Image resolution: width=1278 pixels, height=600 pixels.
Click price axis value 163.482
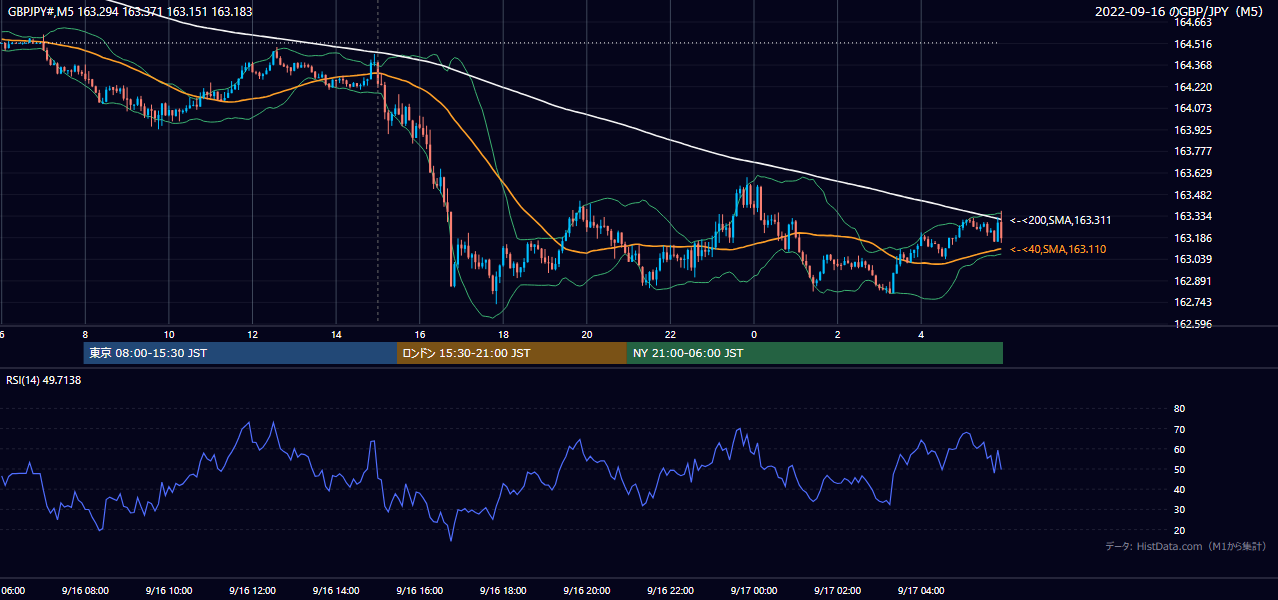1193,195
